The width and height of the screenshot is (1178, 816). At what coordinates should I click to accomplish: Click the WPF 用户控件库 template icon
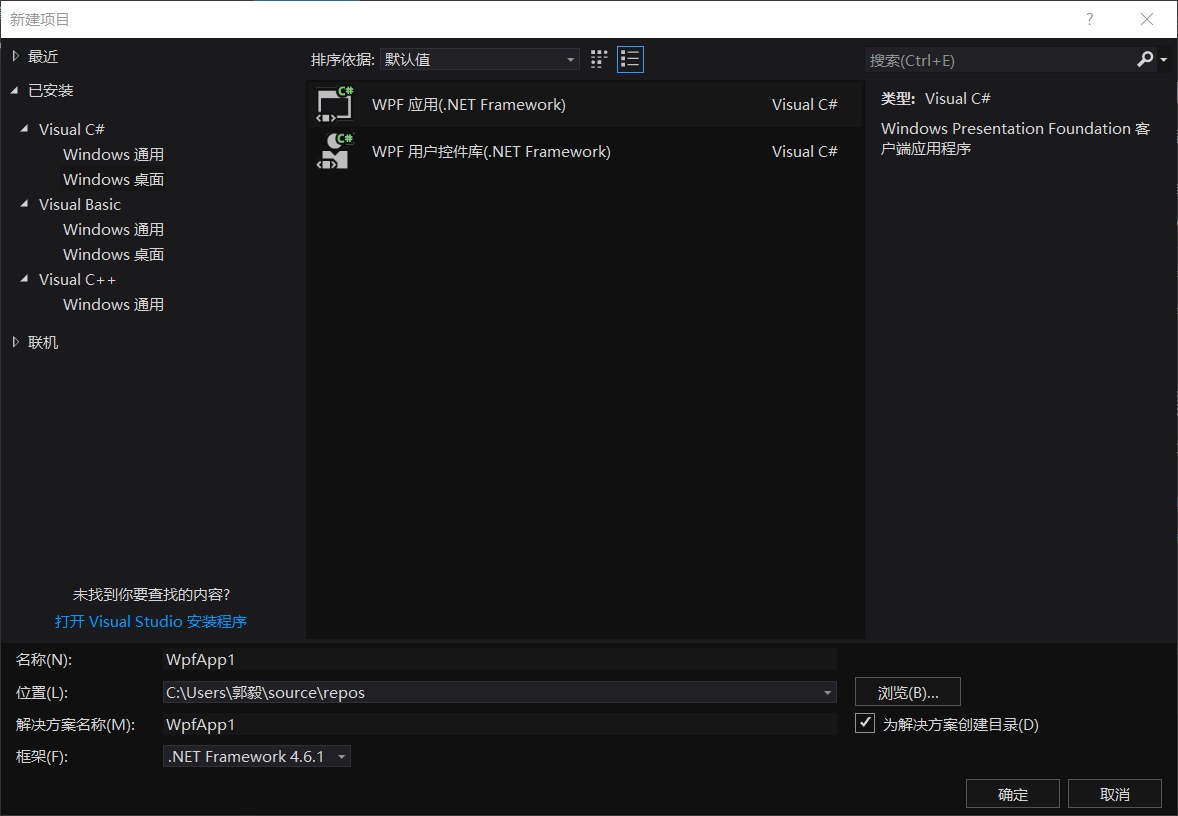coord(335,151)
